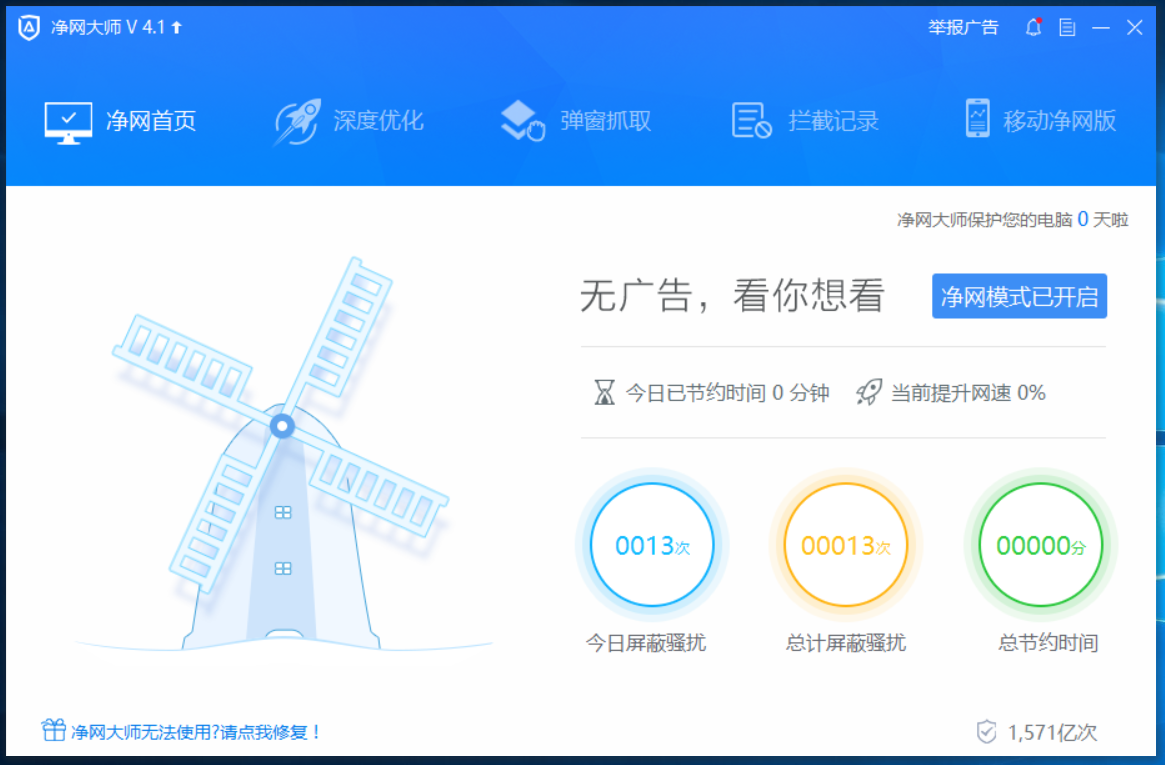Click the blue 0013次 circle
This screenshot has width=1165, height=765.
[652, 545]
